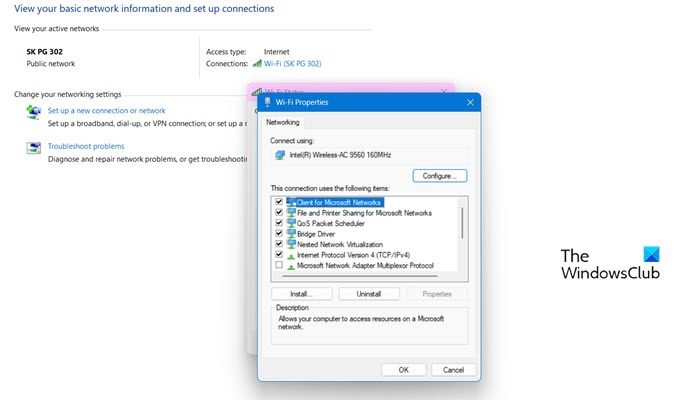700x400 pixels.
Task: Click the horizontal scrollbar under items list
Action: click(360, 276)
